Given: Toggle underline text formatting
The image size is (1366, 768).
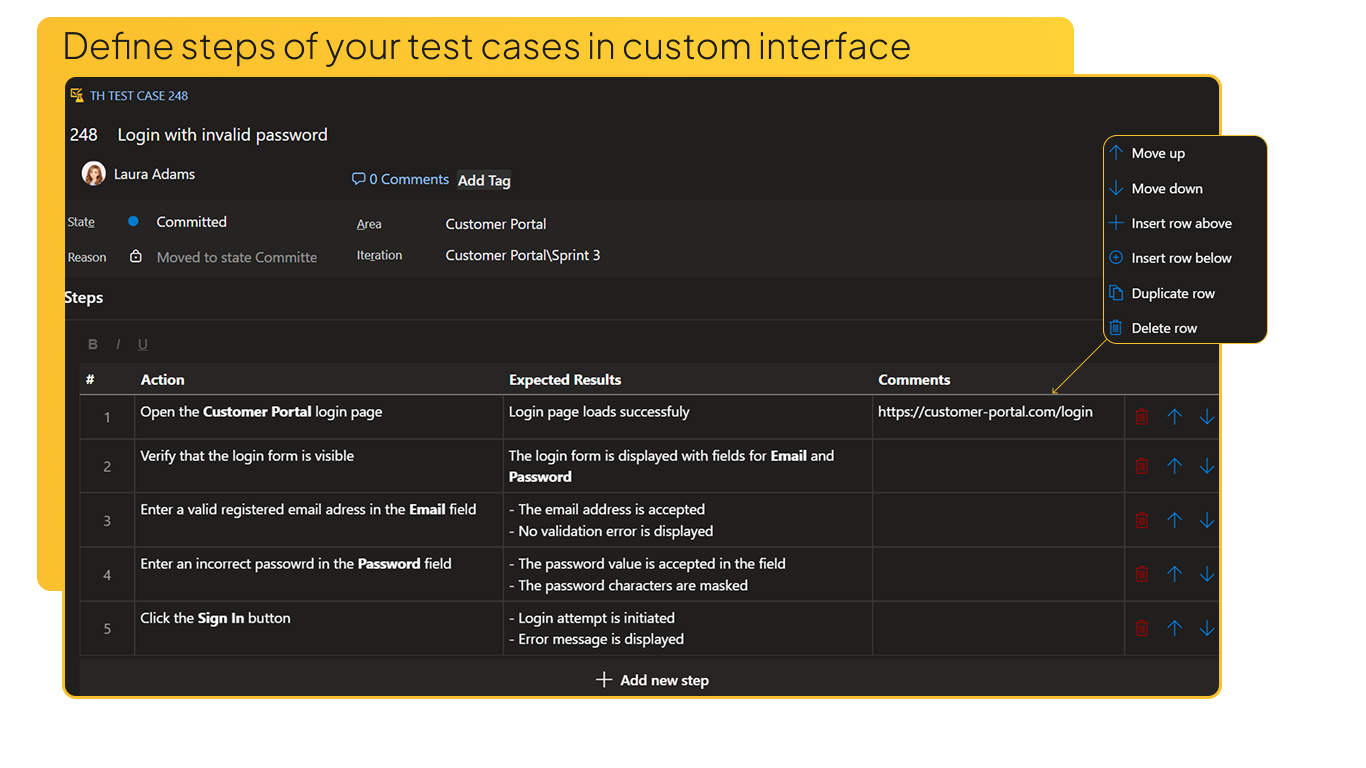Looking at the screenshot, I should (x=142, y=344).
